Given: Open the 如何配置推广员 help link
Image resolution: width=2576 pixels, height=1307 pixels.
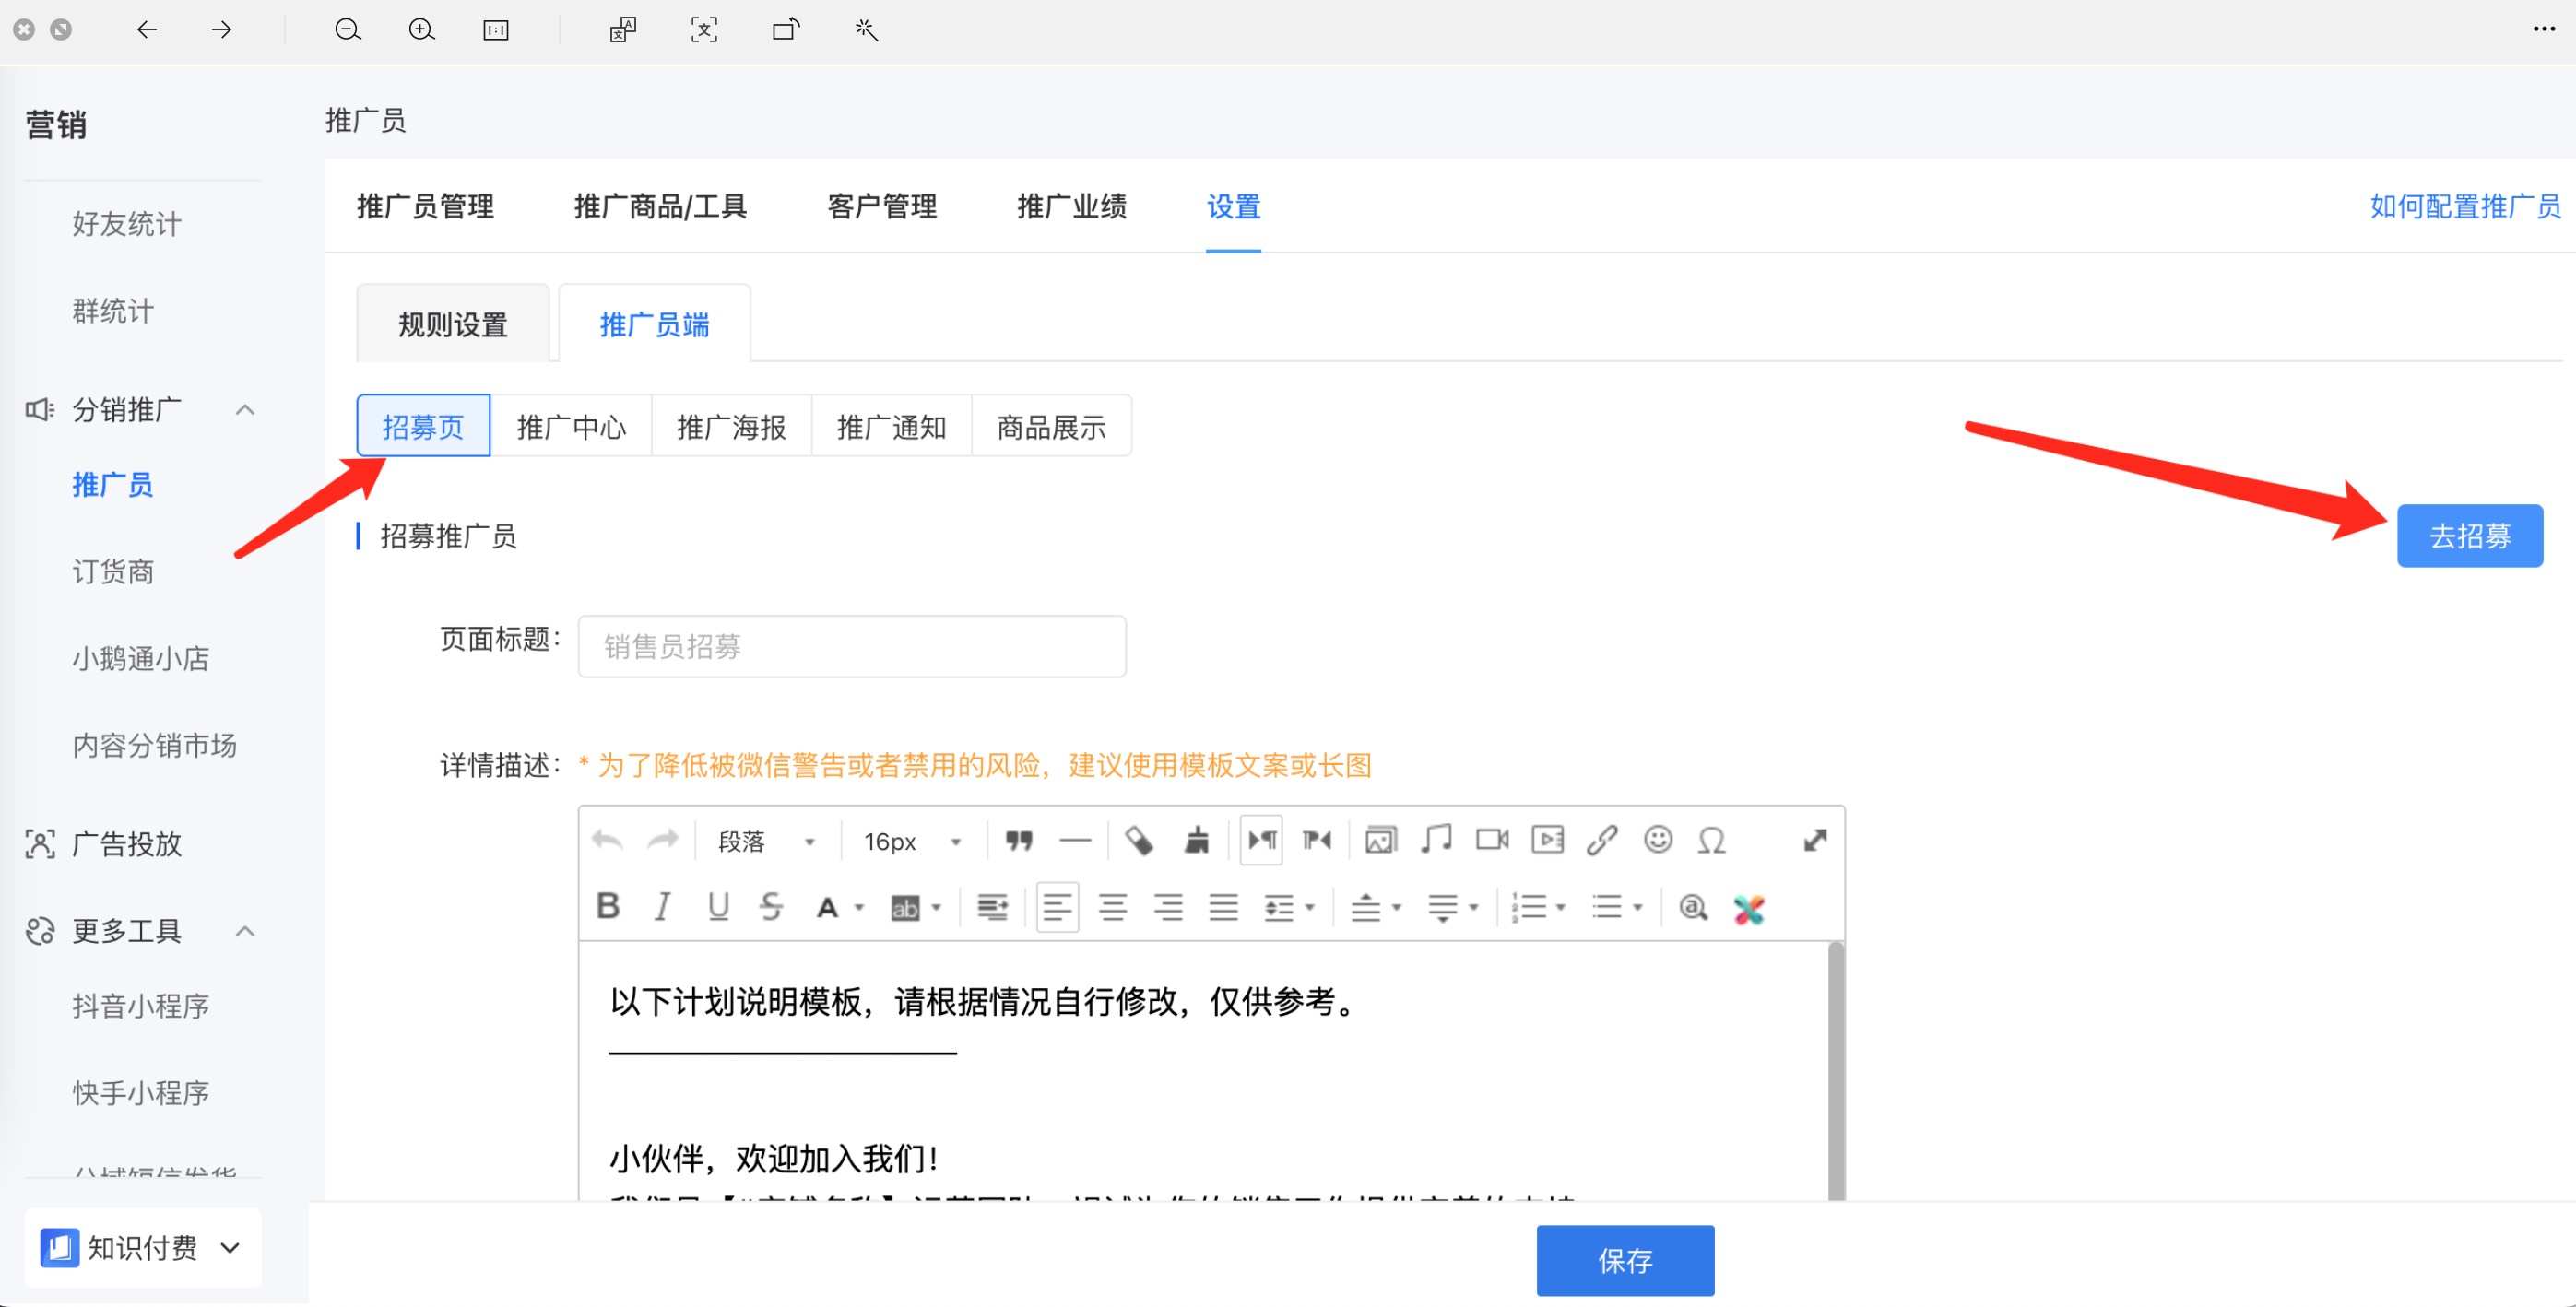Looking at the screenshot, I should tap(2465, 206).
